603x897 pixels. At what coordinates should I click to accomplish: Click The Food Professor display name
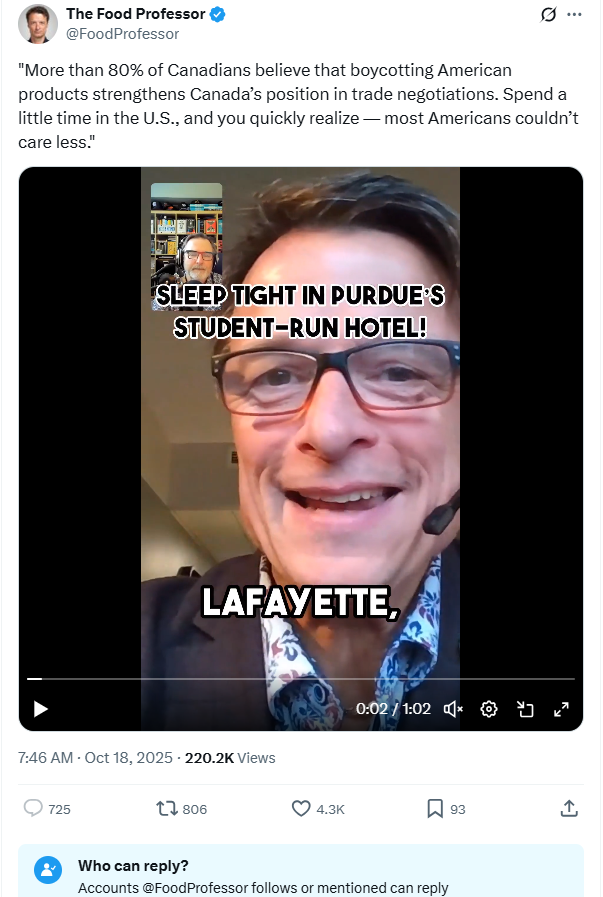pos(136,14)
